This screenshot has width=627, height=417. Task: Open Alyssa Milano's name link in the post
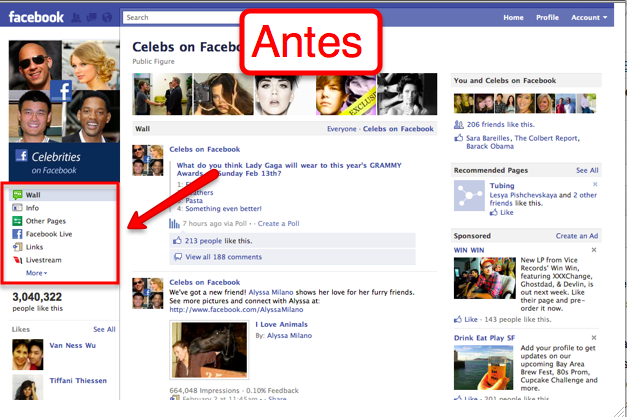pyautogui.click(x=271, y=292)
